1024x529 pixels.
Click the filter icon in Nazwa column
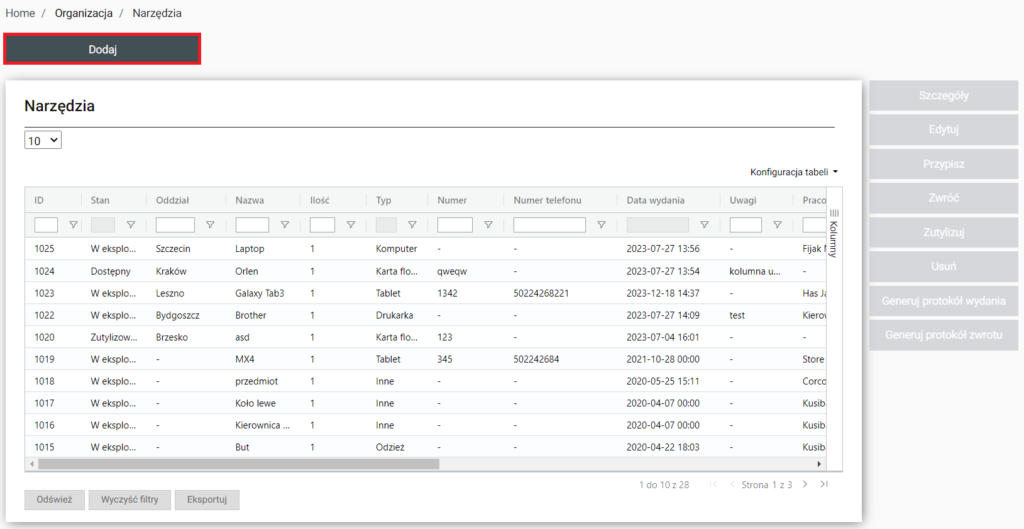[x=284, y=225]
